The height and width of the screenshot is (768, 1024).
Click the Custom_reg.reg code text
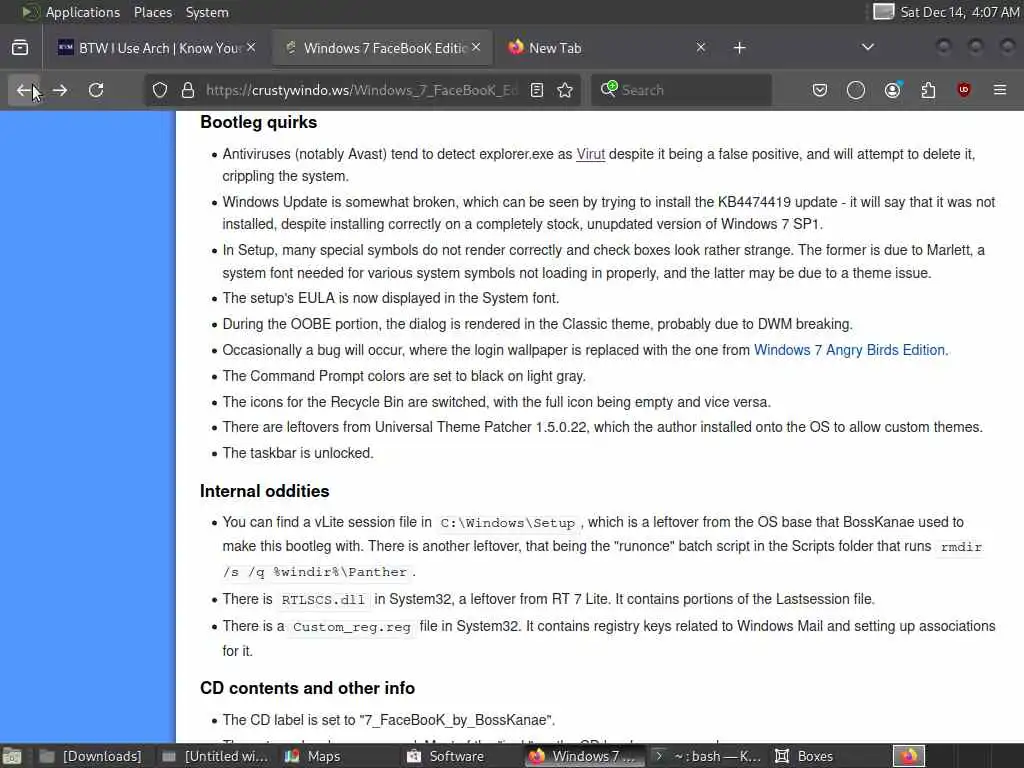[x=351, y=627]
